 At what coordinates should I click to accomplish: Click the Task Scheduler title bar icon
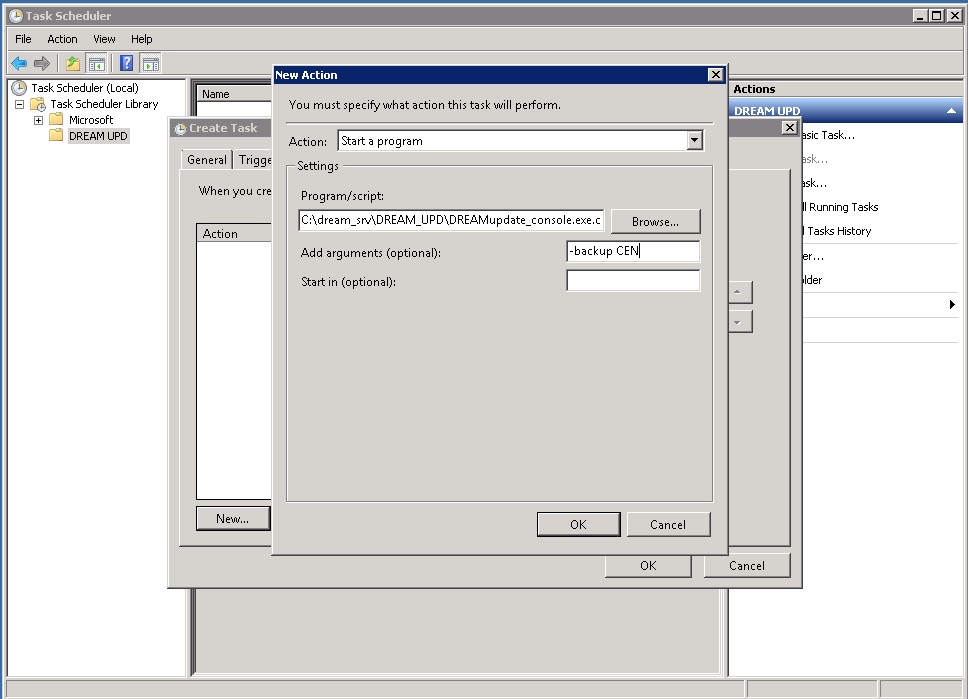[x=16, y=15]
